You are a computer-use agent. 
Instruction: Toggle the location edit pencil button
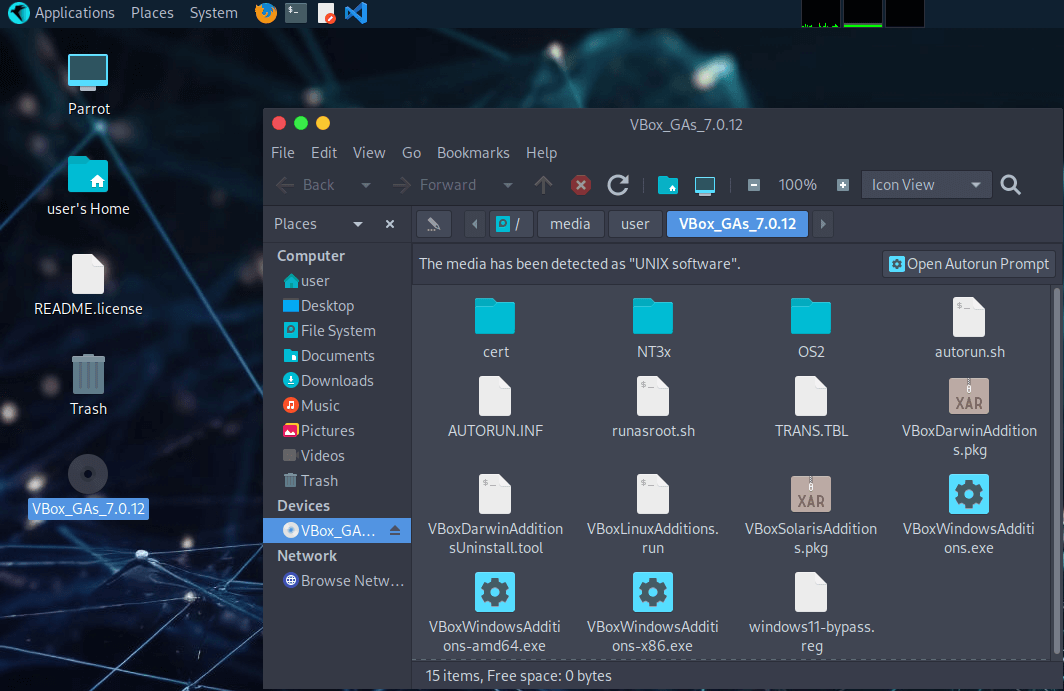(x=433, y=224)
